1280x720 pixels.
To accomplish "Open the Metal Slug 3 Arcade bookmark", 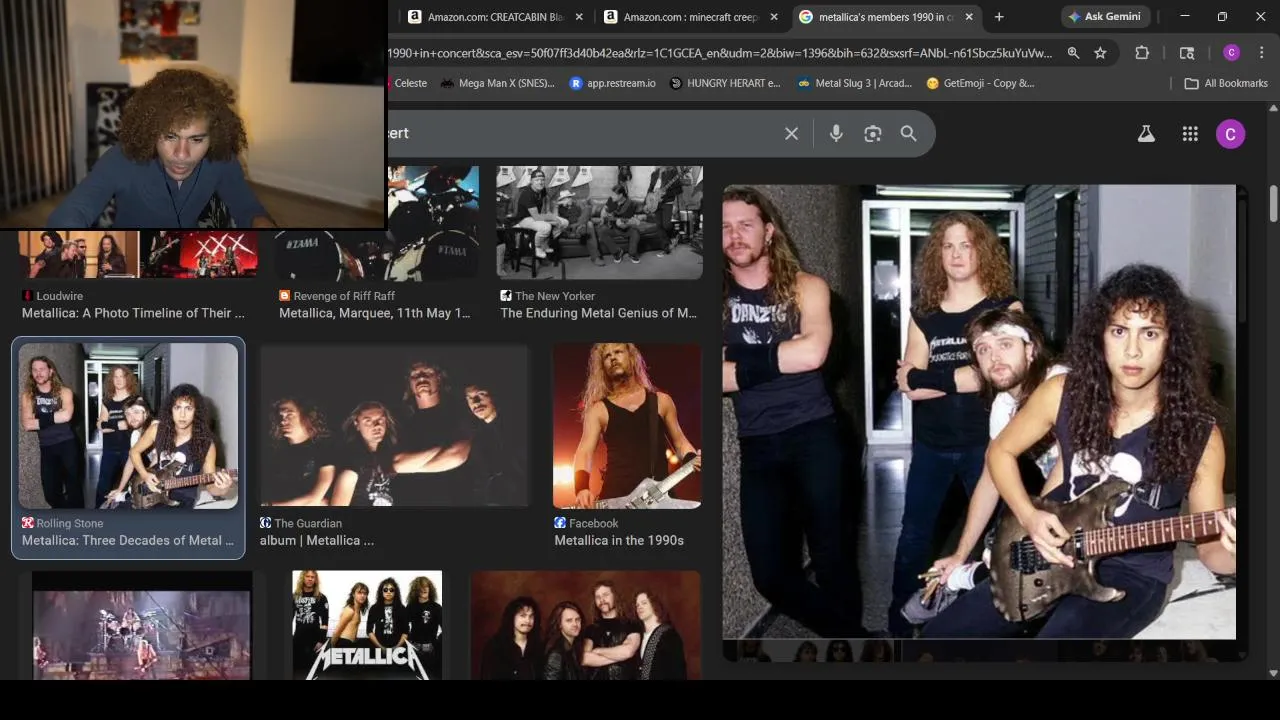I will (x=855, y=83).
